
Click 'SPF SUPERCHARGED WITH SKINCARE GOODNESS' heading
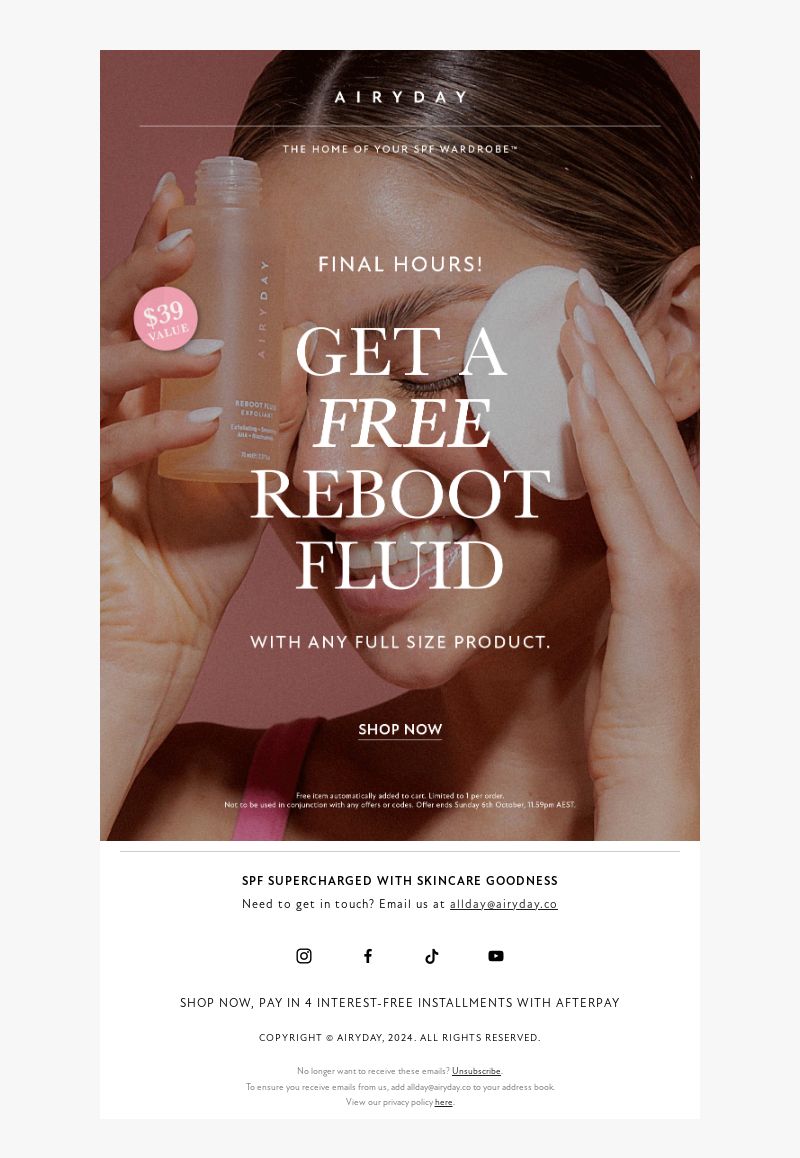click(400, 880)
